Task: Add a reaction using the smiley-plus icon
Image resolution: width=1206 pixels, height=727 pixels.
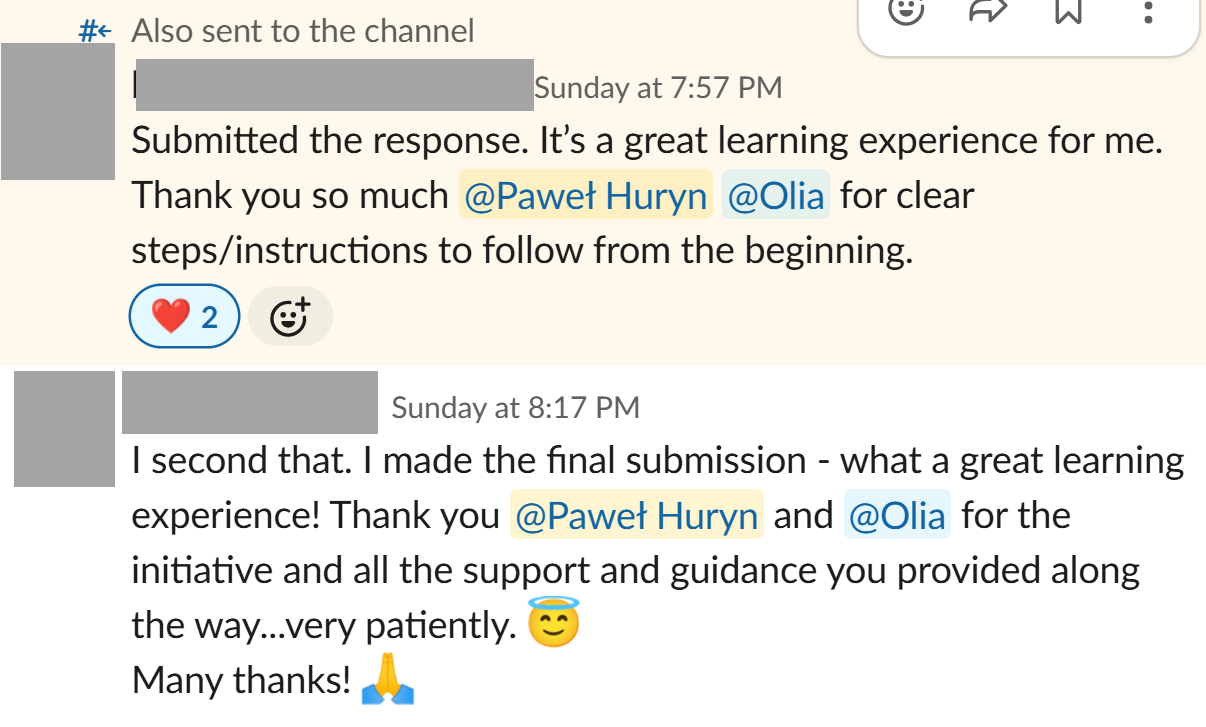Action: click(290, 316)
